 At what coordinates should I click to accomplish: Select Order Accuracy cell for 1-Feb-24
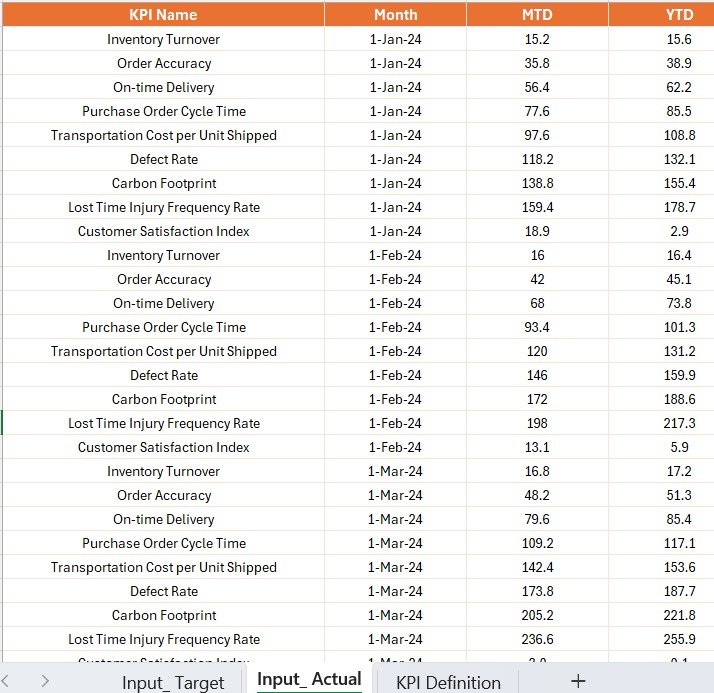163,279
